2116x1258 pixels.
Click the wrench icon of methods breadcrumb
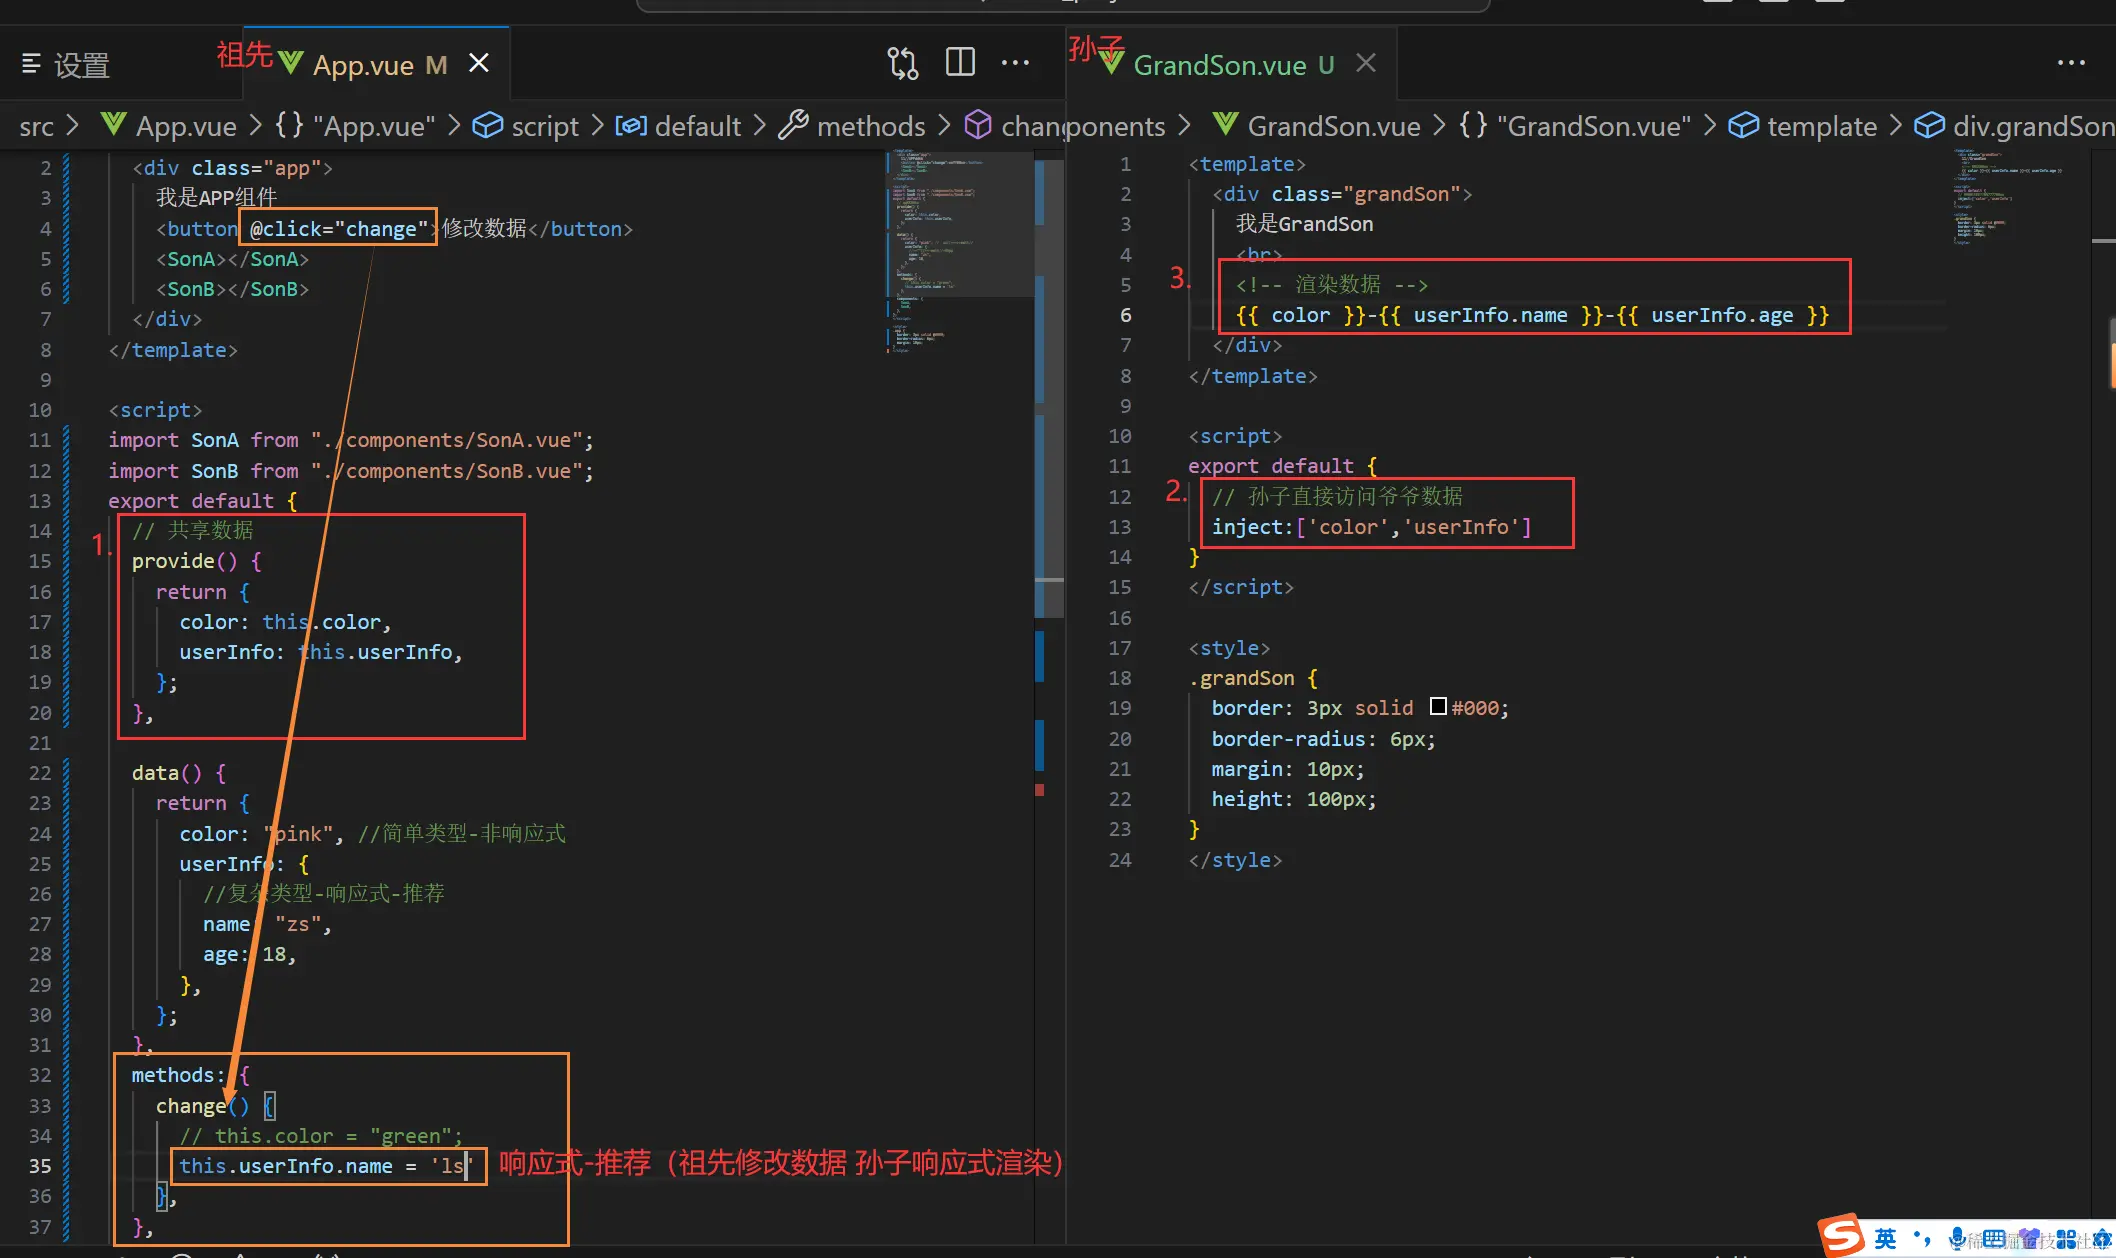coord(793,125)
